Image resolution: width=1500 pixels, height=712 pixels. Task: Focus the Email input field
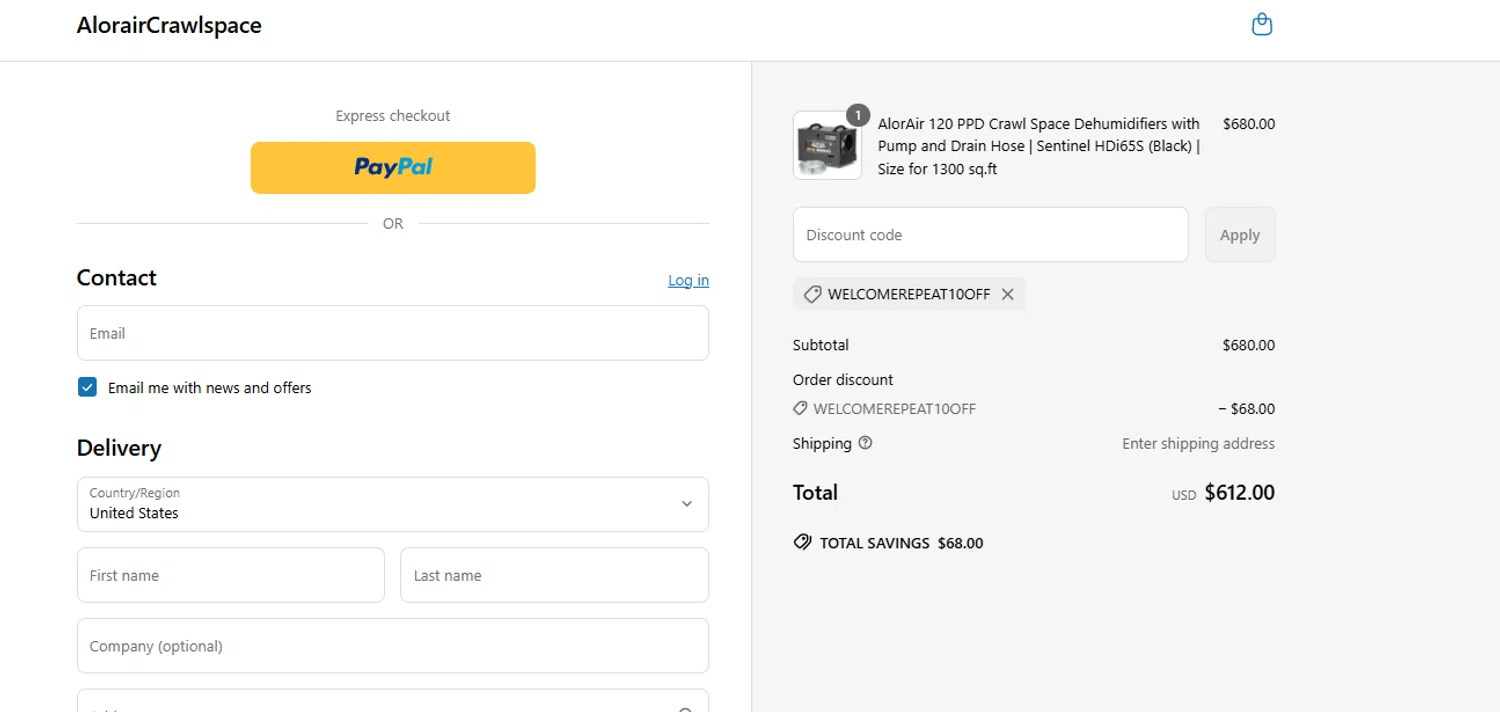coord(393,333)
